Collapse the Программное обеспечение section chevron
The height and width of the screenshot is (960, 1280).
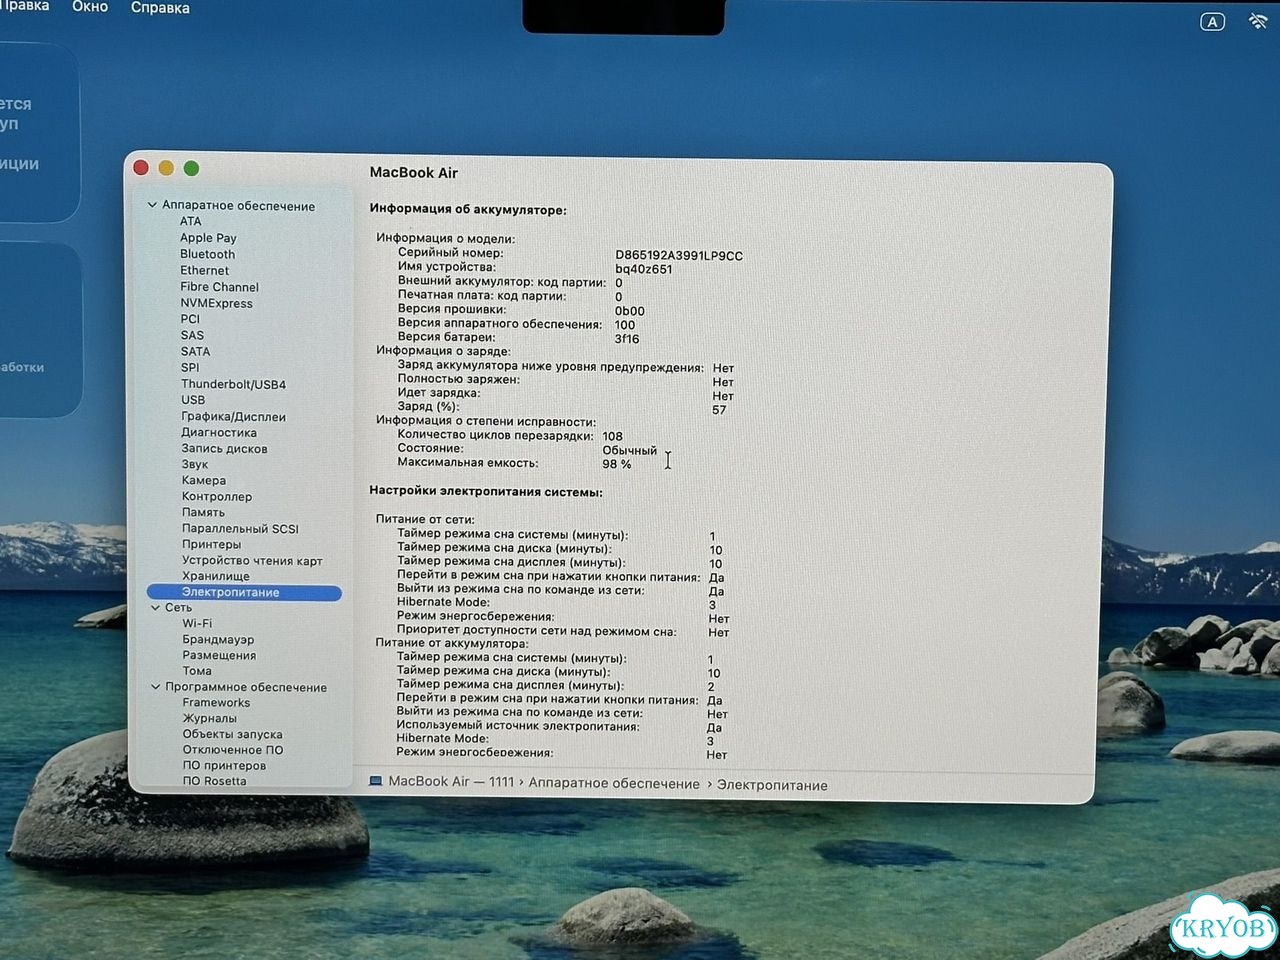coord(155,687)
